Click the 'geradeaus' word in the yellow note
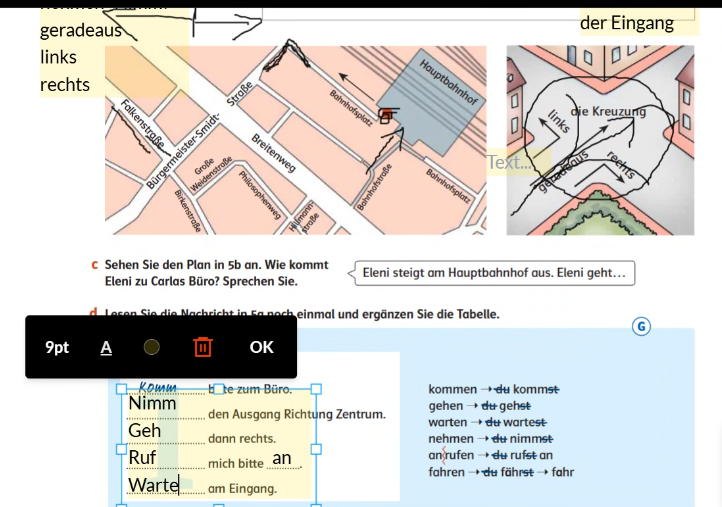Image resolution: width=722 pixels, height=507 pixels. click(x=81, y=30)
